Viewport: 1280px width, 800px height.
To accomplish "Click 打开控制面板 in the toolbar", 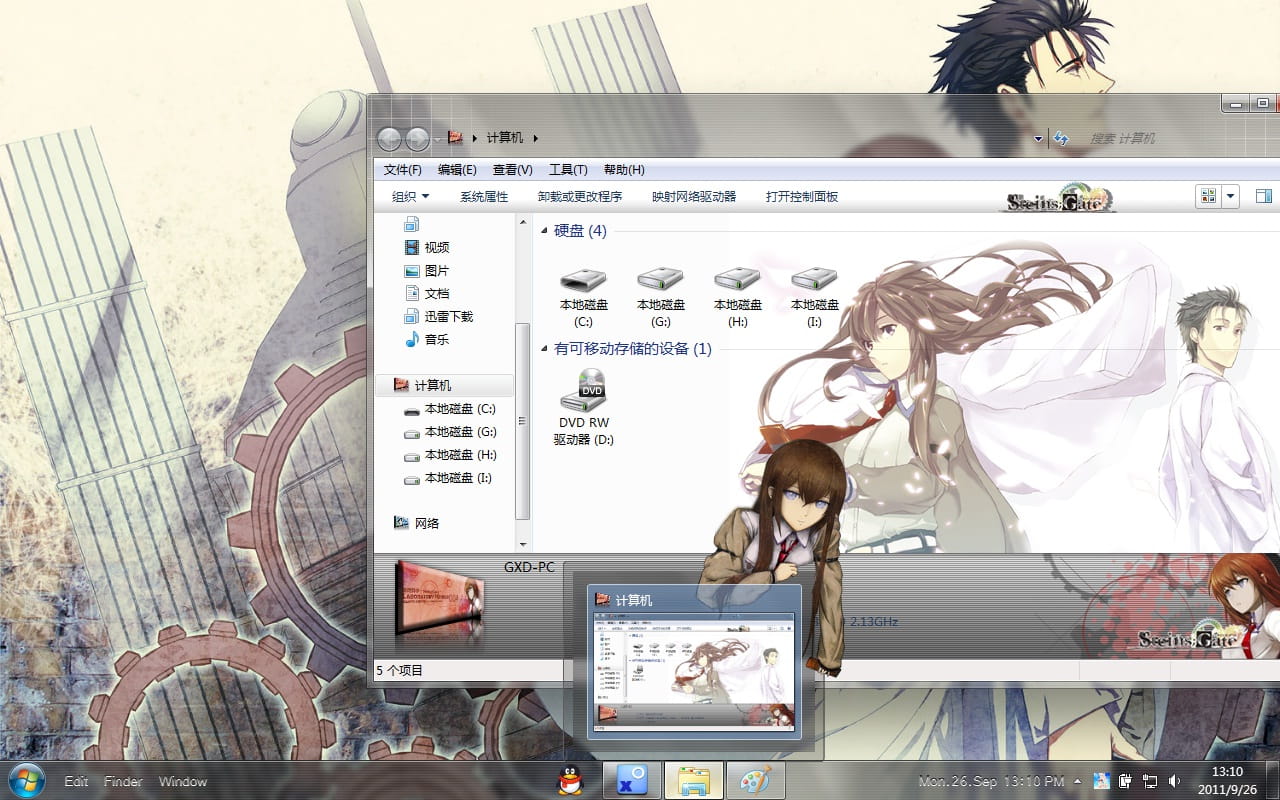I will tap(801, 197).
